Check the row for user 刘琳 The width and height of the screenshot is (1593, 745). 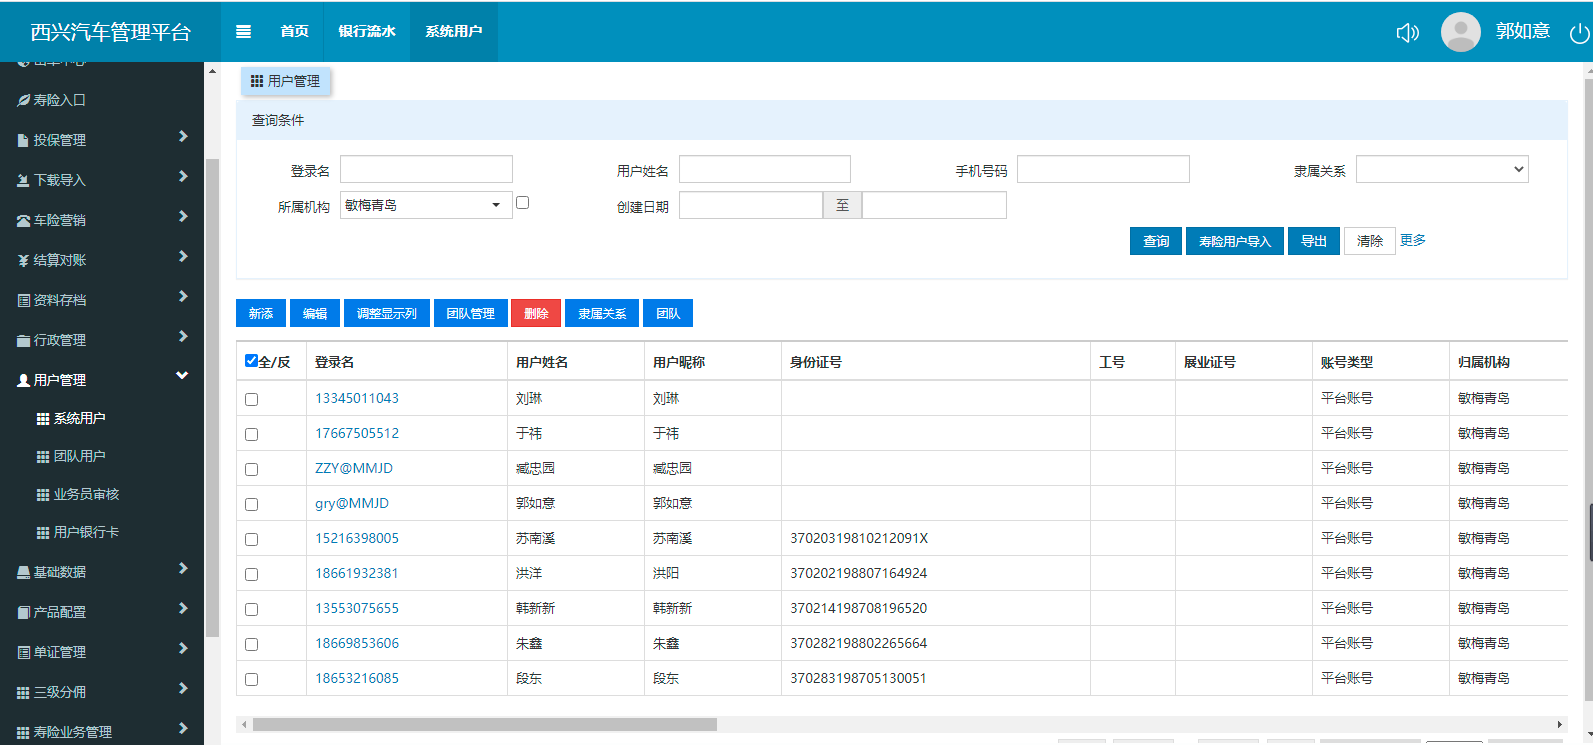click(251, 399)
